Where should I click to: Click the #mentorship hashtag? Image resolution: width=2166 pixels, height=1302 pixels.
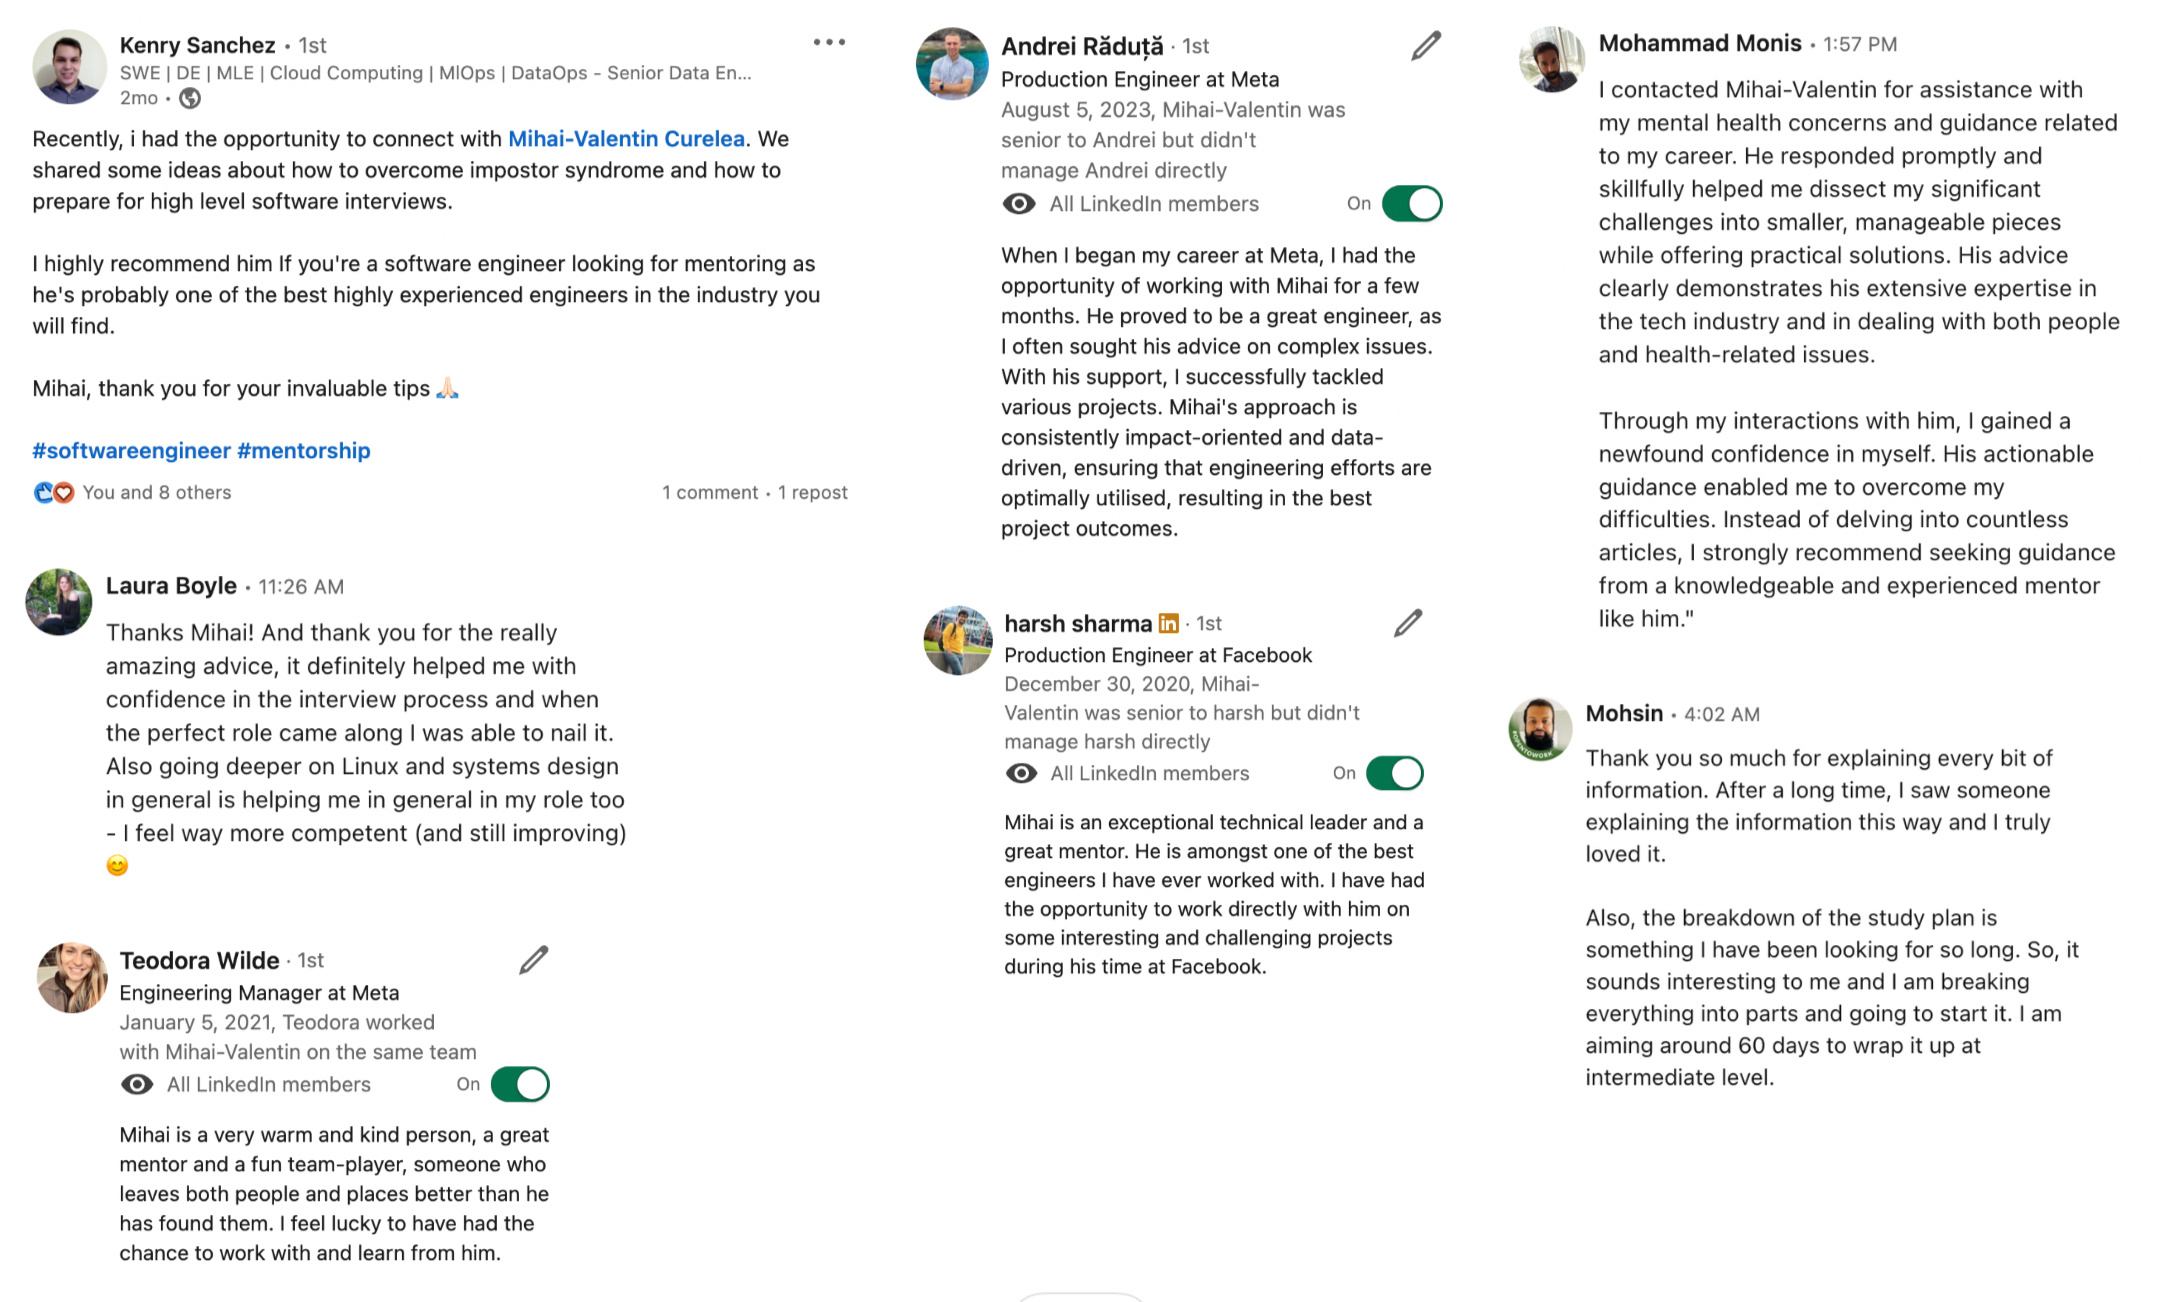[x=304, y=451]
